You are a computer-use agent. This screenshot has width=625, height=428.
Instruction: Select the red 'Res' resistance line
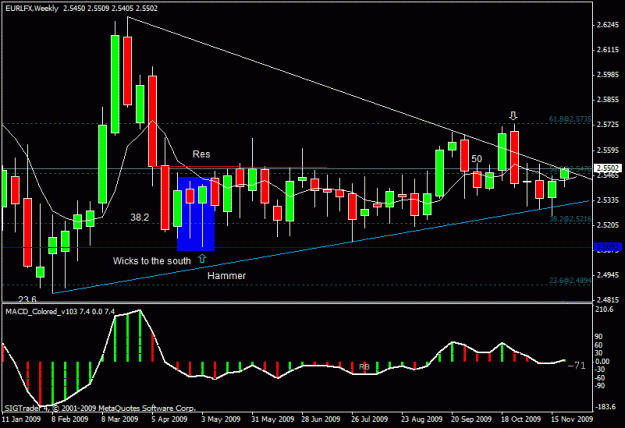pyautogui.click(x=238, y=167)
